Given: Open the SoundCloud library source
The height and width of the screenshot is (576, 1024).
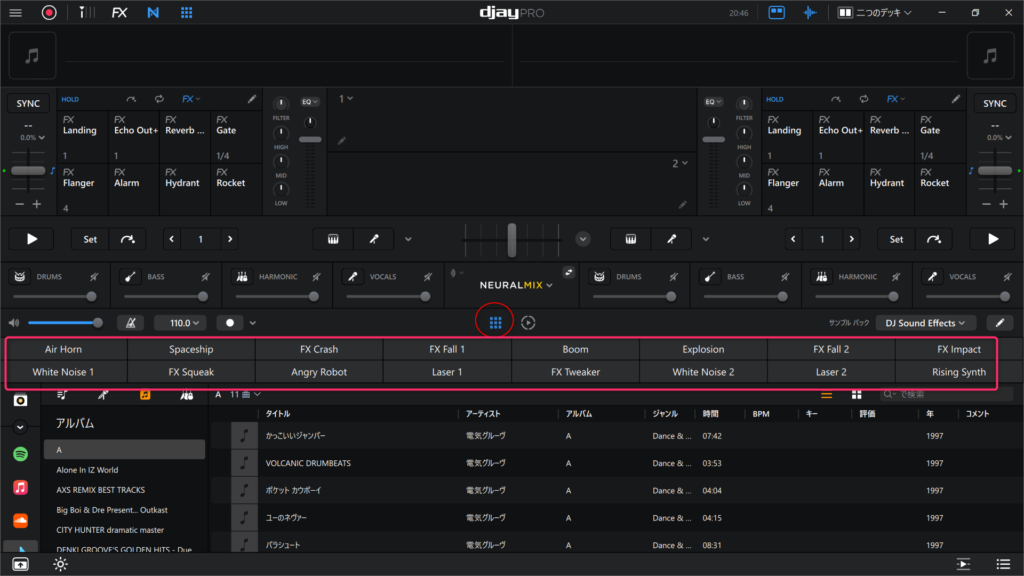Looking at the screenshot, I should pos(20,520).
